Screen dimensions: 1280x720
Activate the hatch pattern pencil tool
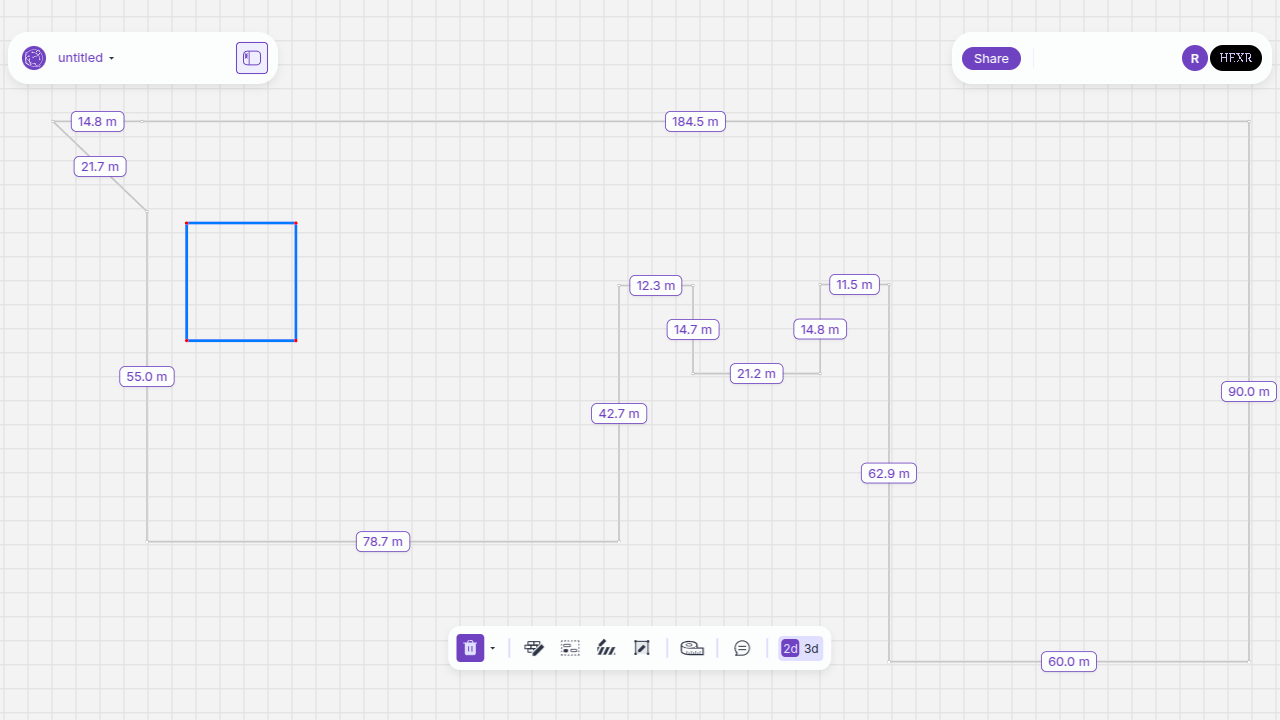click(x=606, y=648)
